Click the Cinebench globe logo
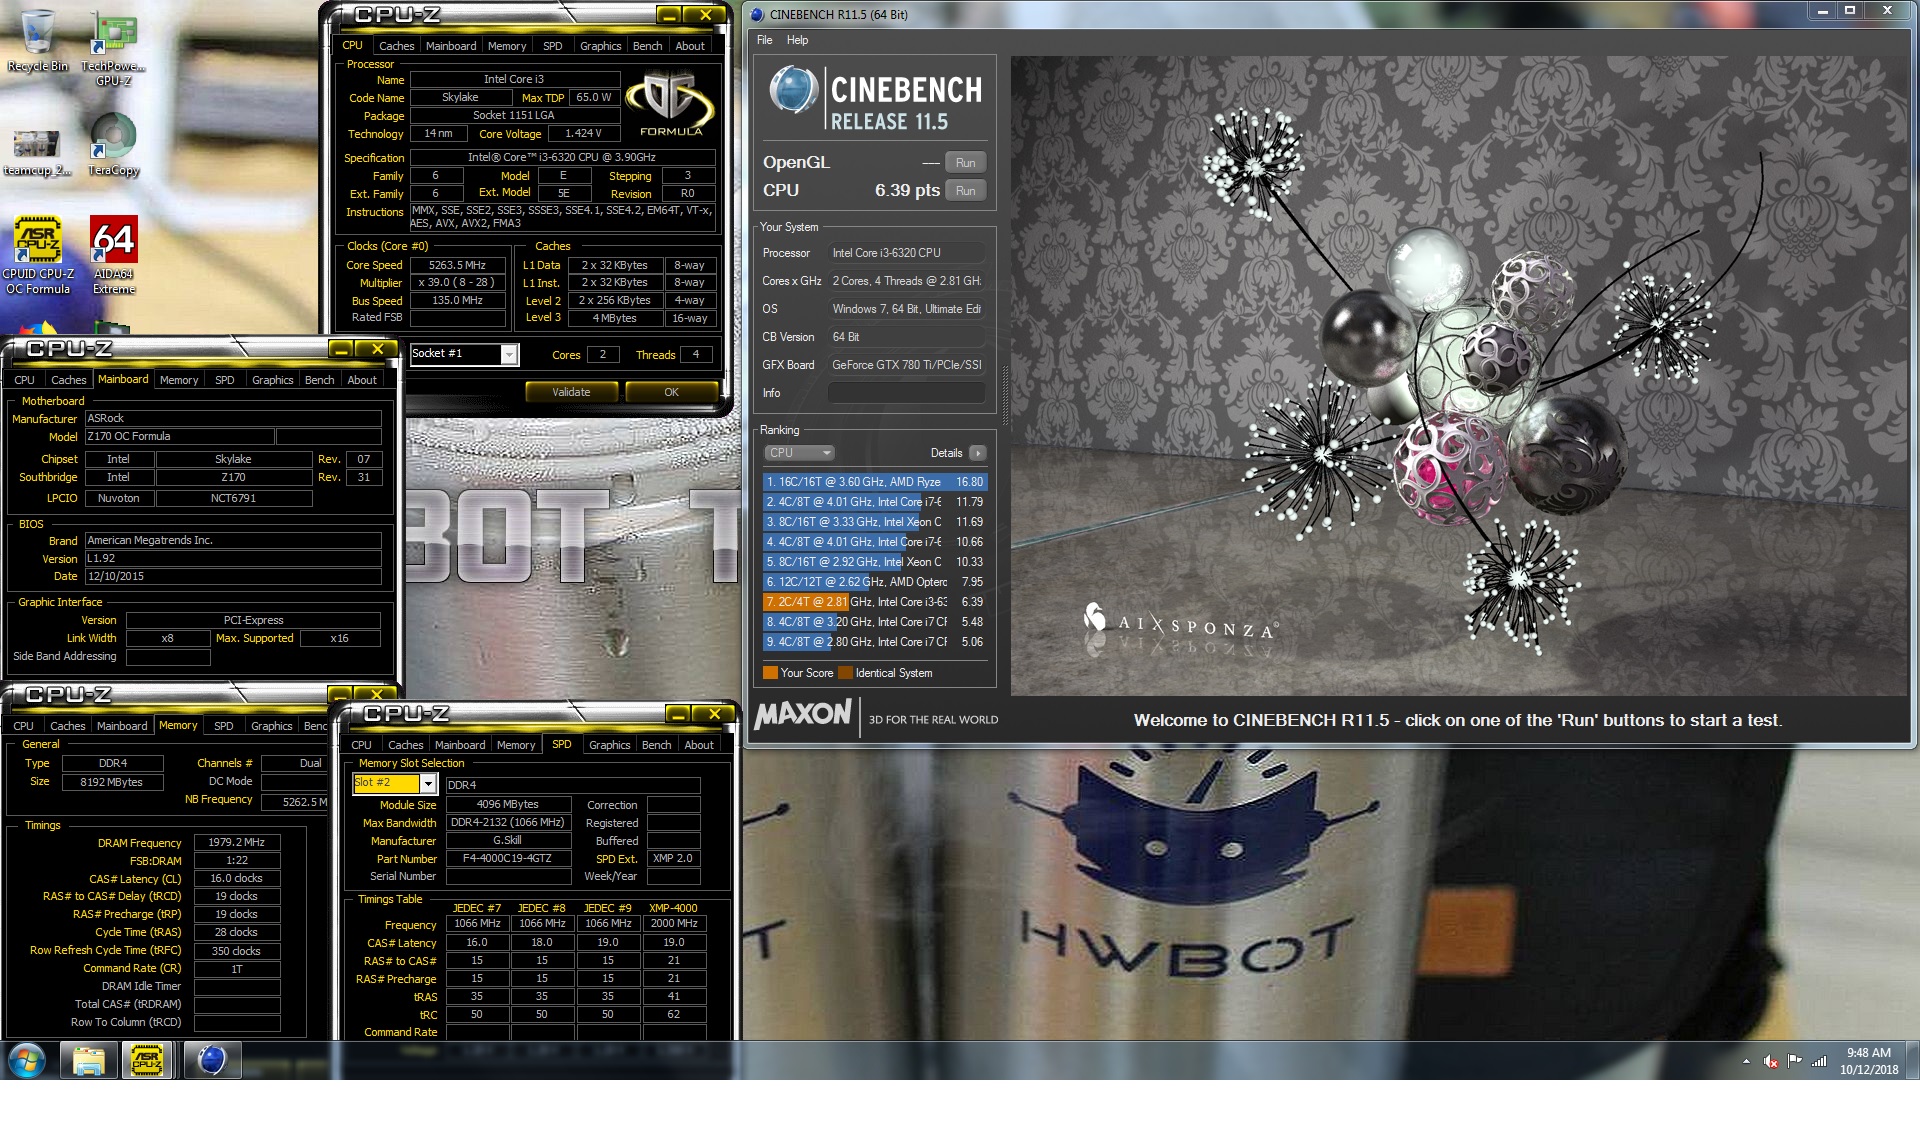 (x=794, y=90)
